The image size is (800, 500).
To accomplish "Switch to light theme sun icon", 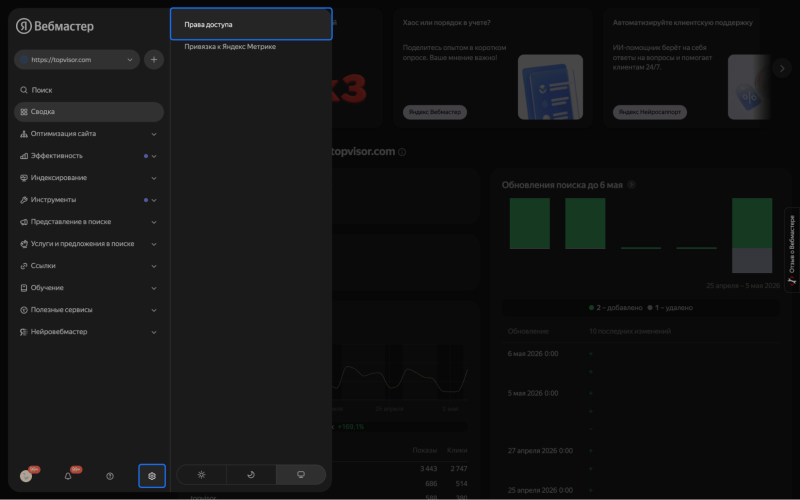I will pos(202,474).
